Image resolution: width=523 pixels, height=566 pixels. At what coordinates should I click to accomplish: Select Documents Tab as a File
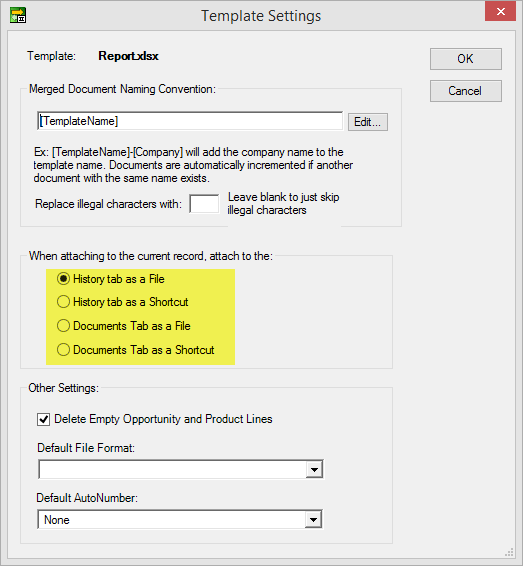tap(63, 326)
